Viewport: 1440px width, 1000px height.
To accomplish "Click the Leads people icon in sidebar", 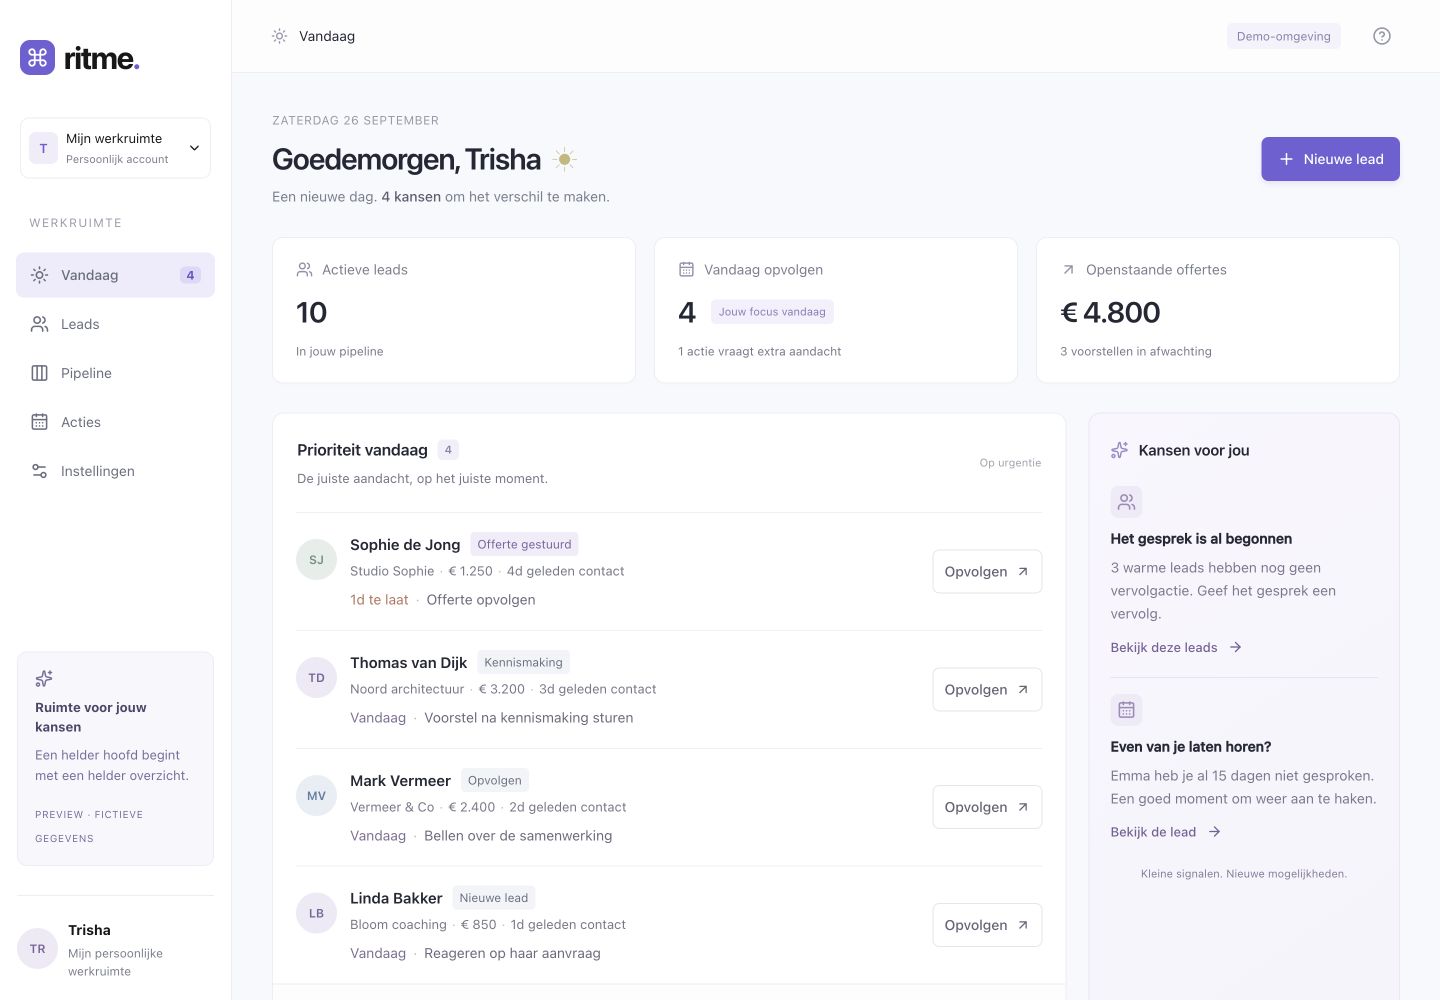I will click(40, 324).
